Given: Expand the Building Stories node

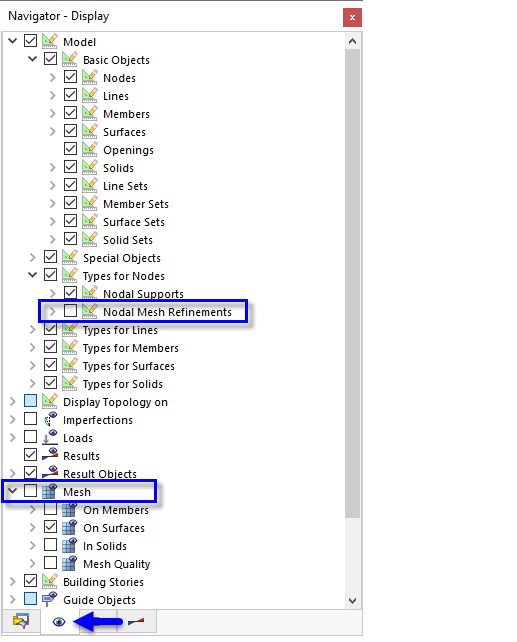Looking at the screenshot, I should (13, 581).
